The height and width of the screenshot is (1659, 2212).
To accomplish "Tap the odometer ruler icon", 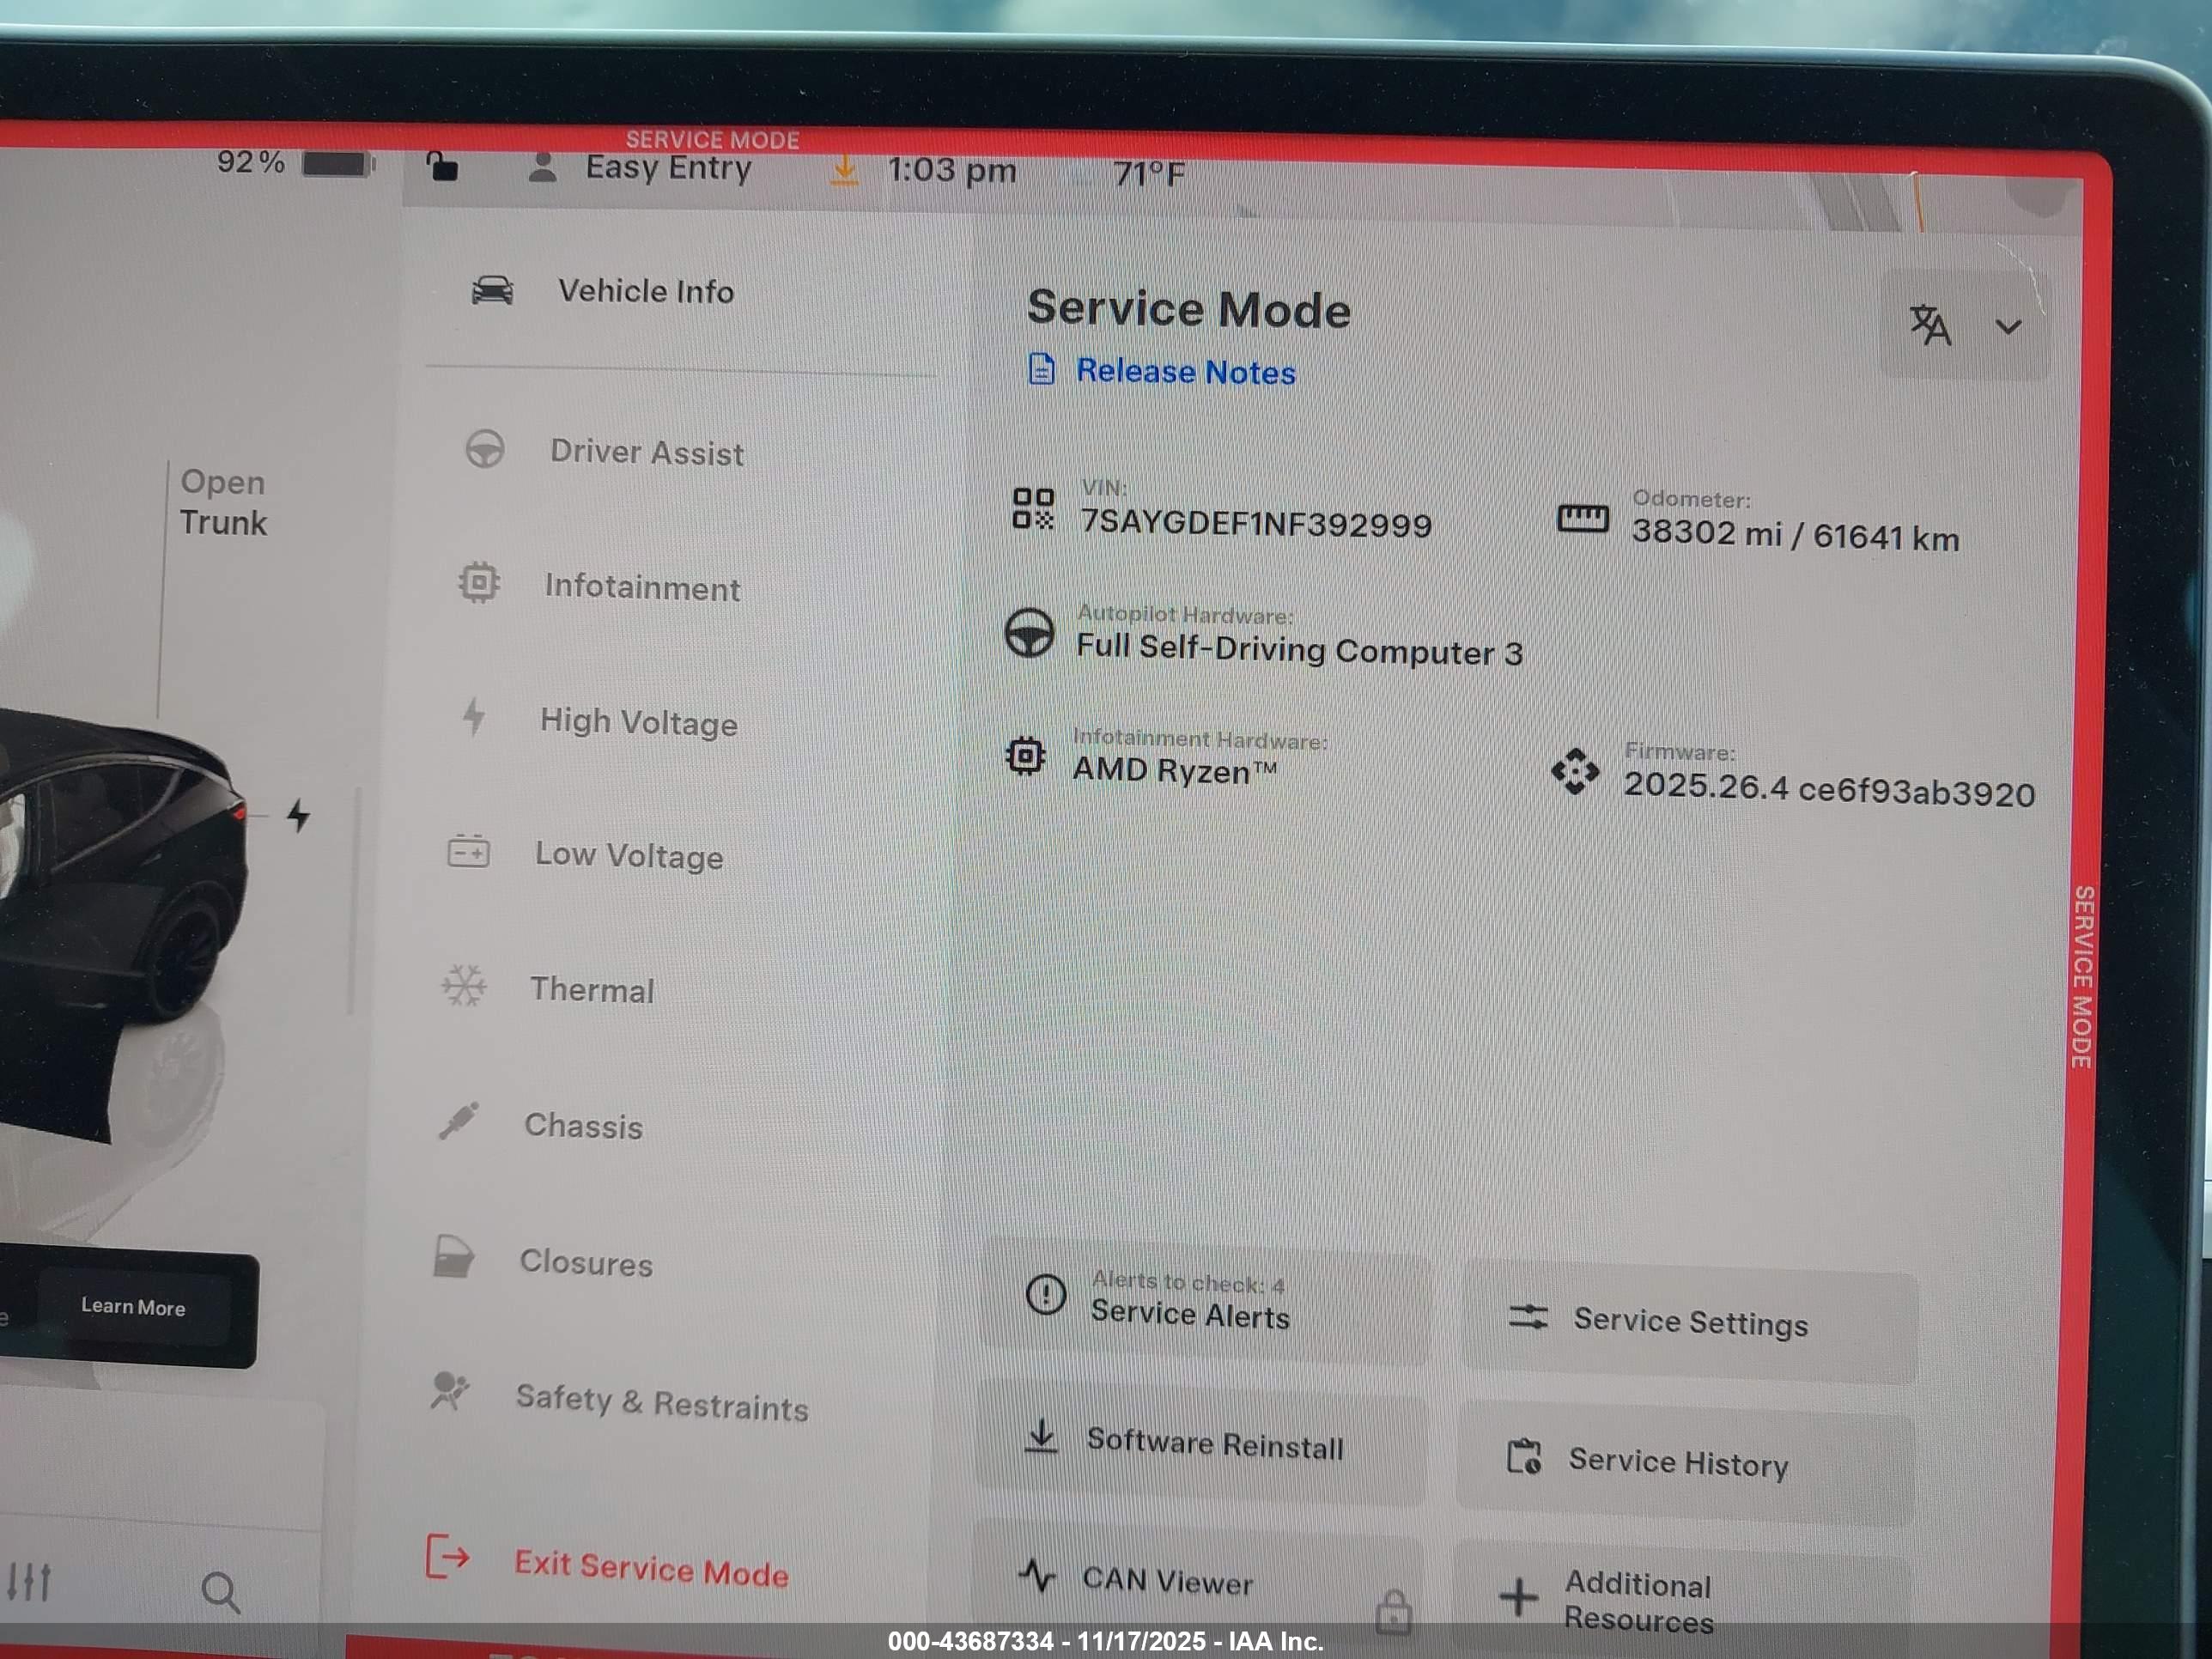I will (1583, 518).
